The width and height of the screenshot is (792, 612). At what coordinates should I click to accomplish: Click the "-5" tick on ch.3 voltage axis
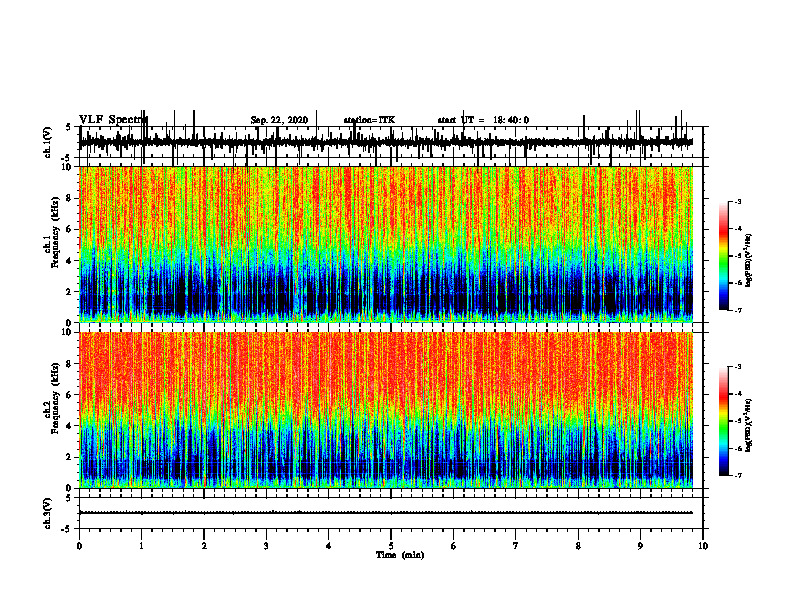coord(67,529)
